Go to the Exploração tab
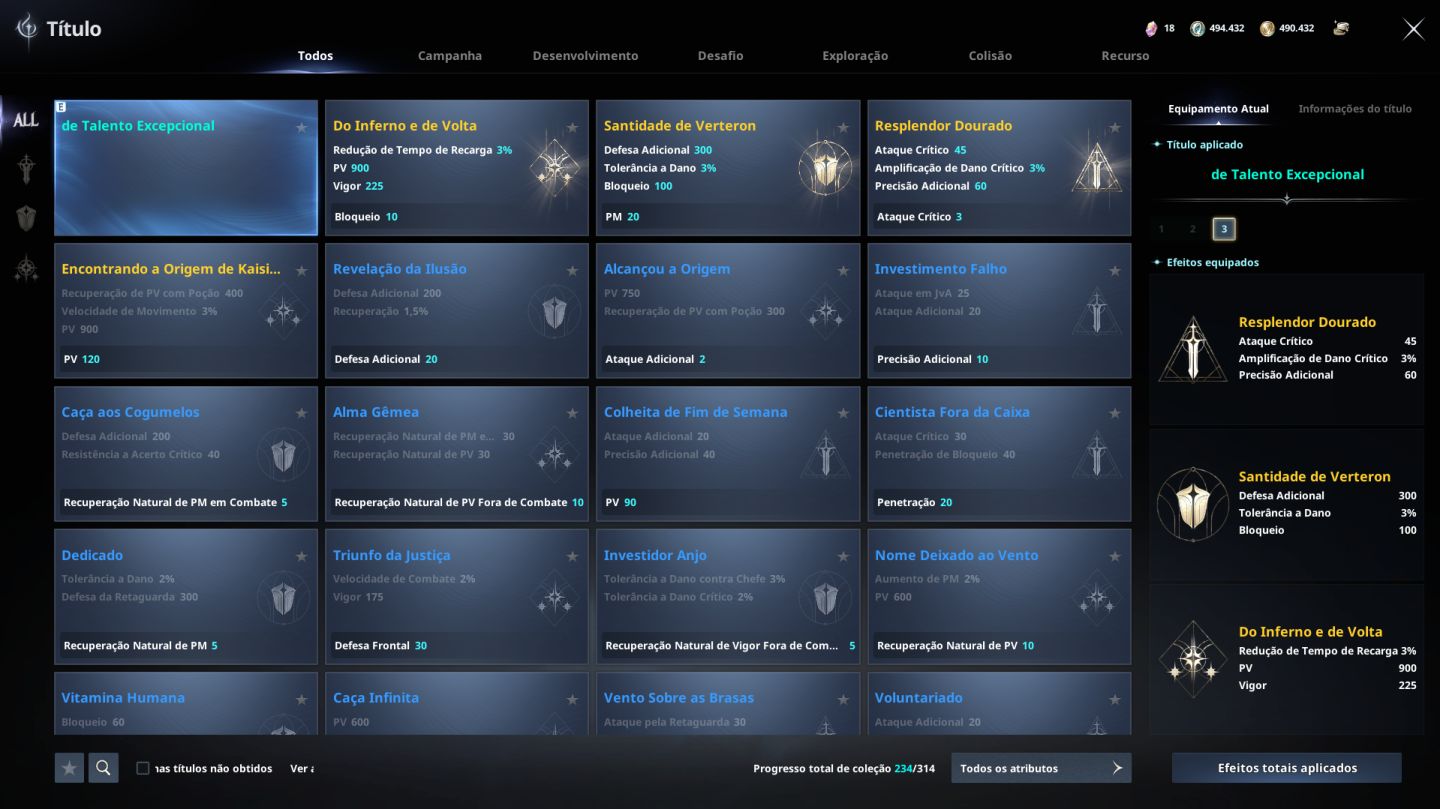The image size is (1440, 809). pyautogui.click(x=855, y=56)
